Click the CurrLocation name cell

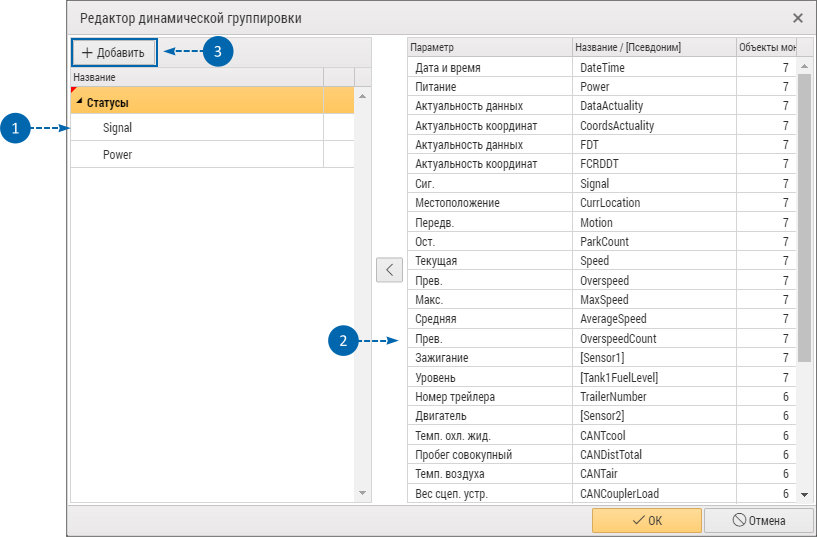654,203
